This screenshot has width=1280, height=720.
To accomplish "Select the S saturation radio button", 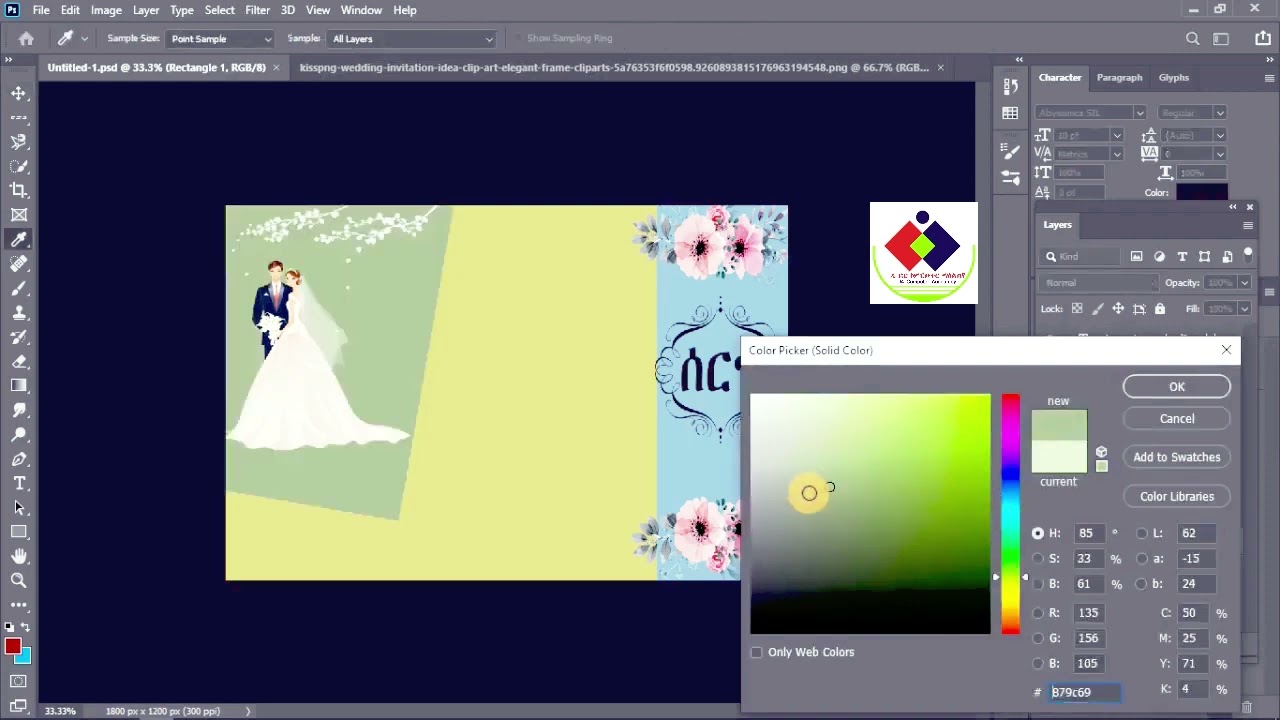I will tap(1038, 559).
